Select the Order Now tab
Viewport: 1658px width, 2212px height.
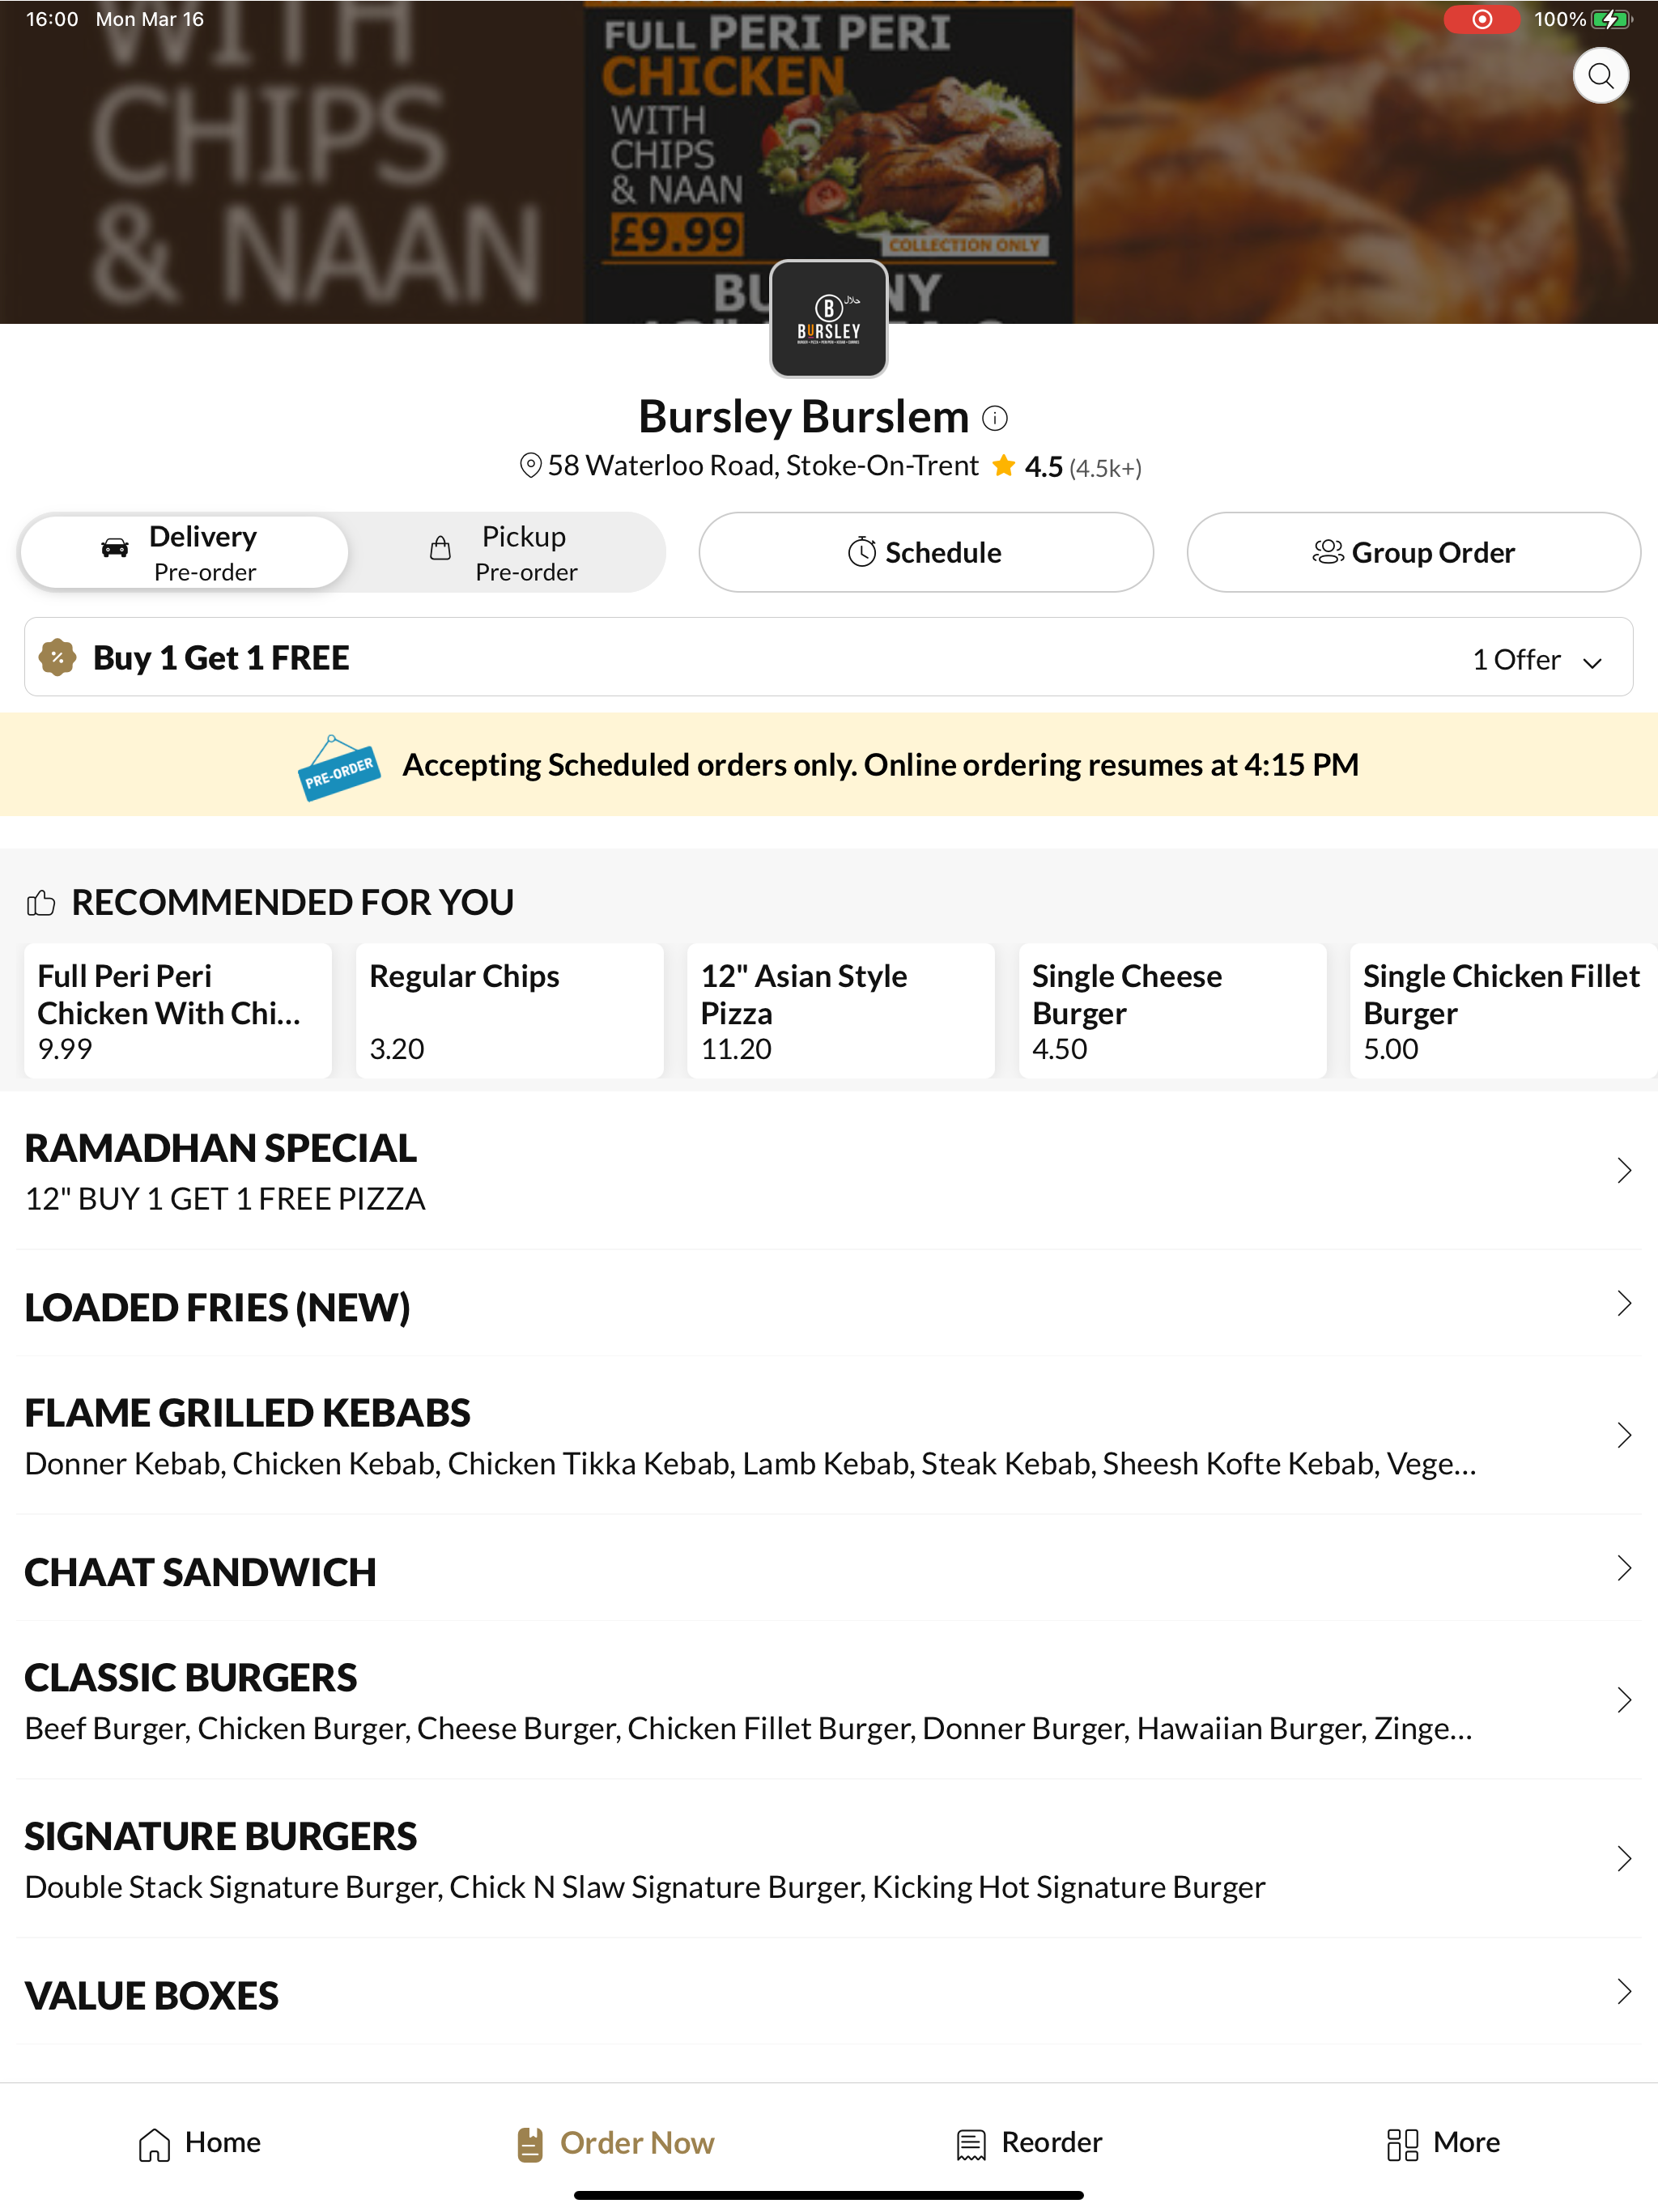click(x=615, y=2143)
